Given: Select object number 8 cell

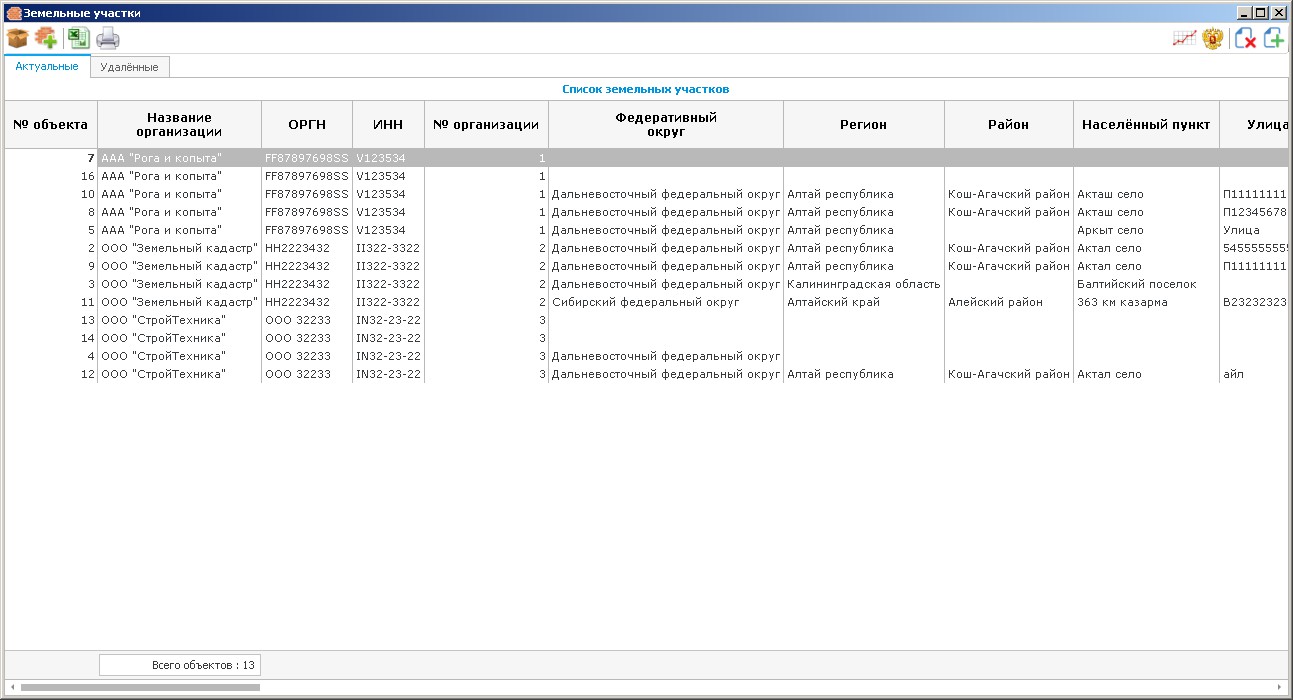Looking at the screenshot, I should click(x=51, y=212).
